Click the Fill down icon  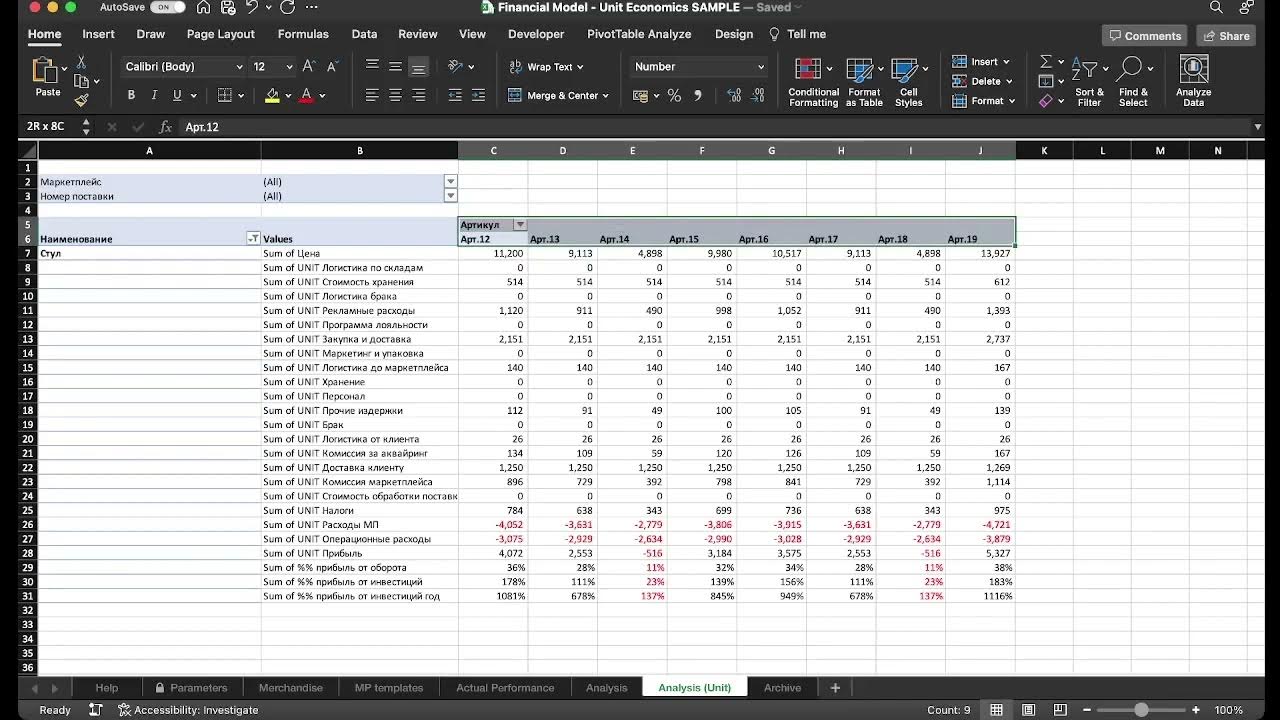point(1045,81)
